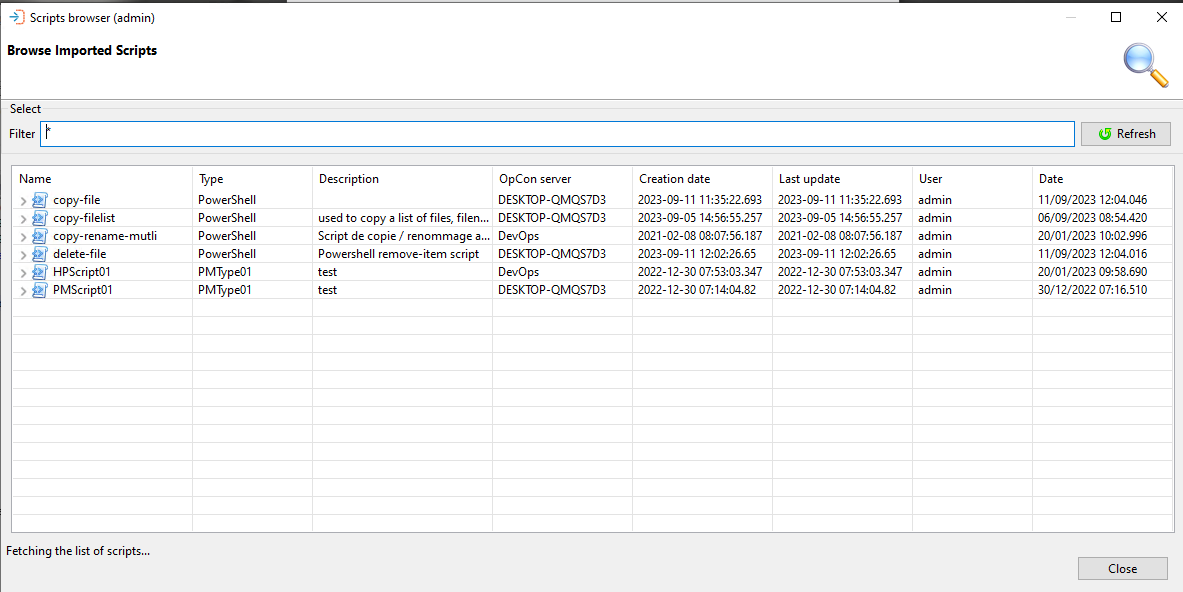Viewport: 1183px width, 592px height.
Task: Sort by the Last update column header
Action: point(843,179)
